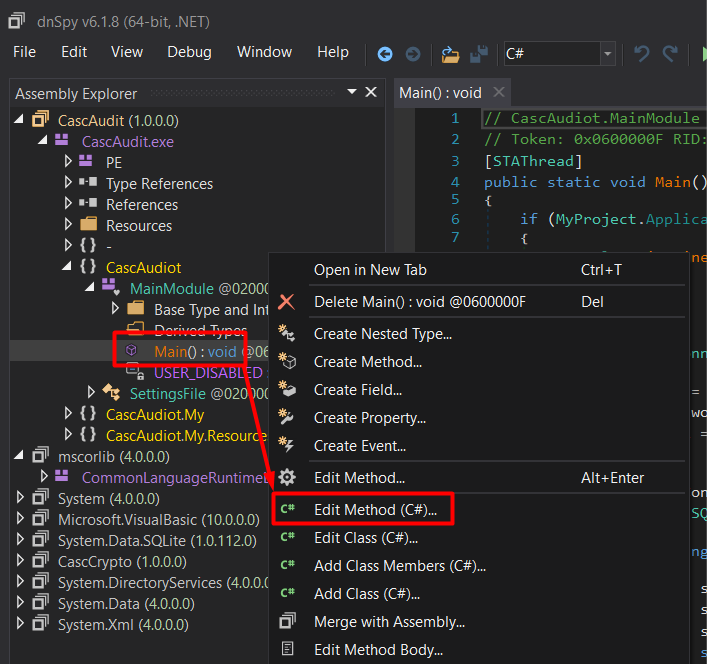Select Delete Main() : void menu entry
707x664 pixels.
coord(419,301)
